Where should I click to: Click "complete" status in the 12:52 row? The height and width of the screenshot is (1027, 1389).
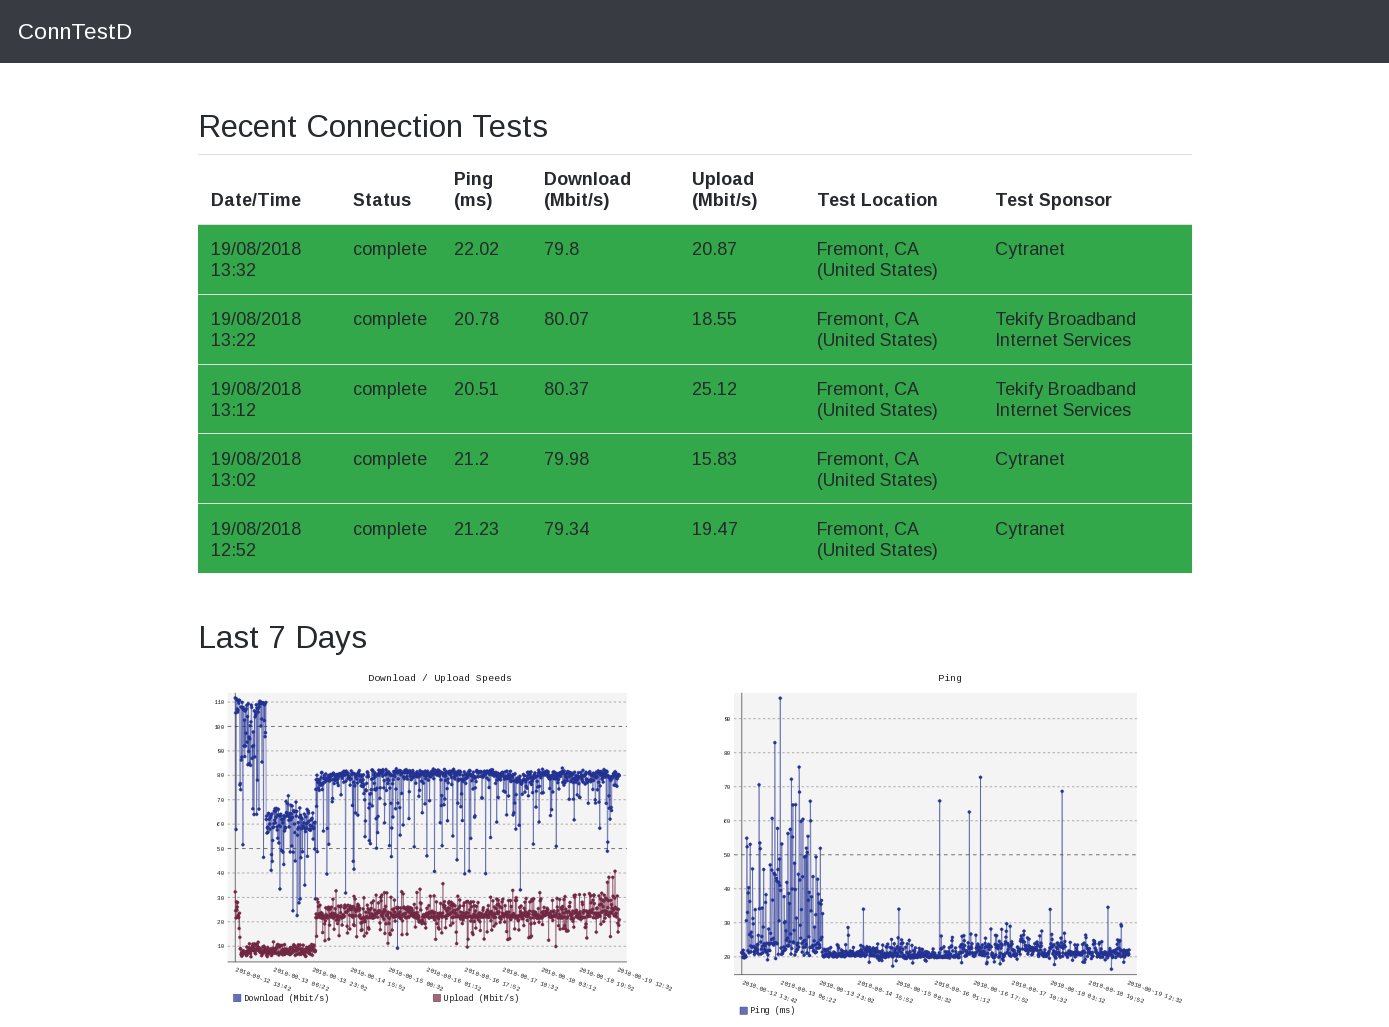tap(390, 529)
